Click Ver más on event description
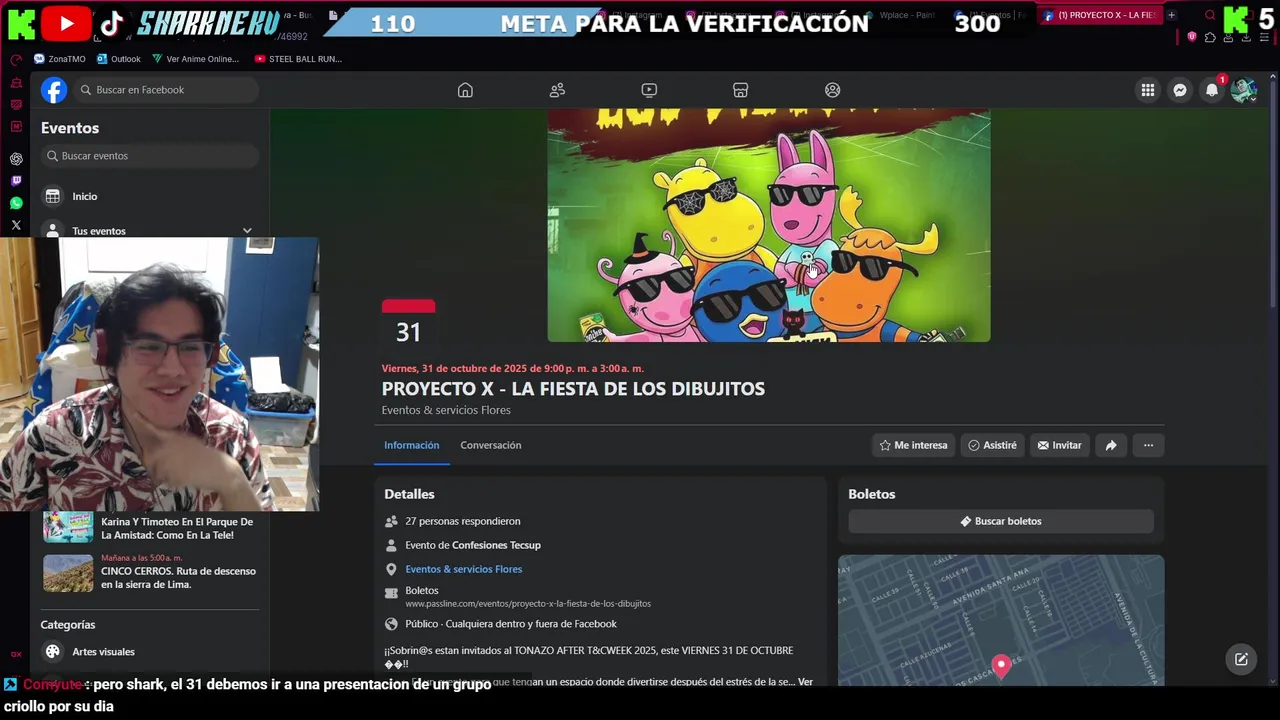1280x720 pixels. click(805, 682)
